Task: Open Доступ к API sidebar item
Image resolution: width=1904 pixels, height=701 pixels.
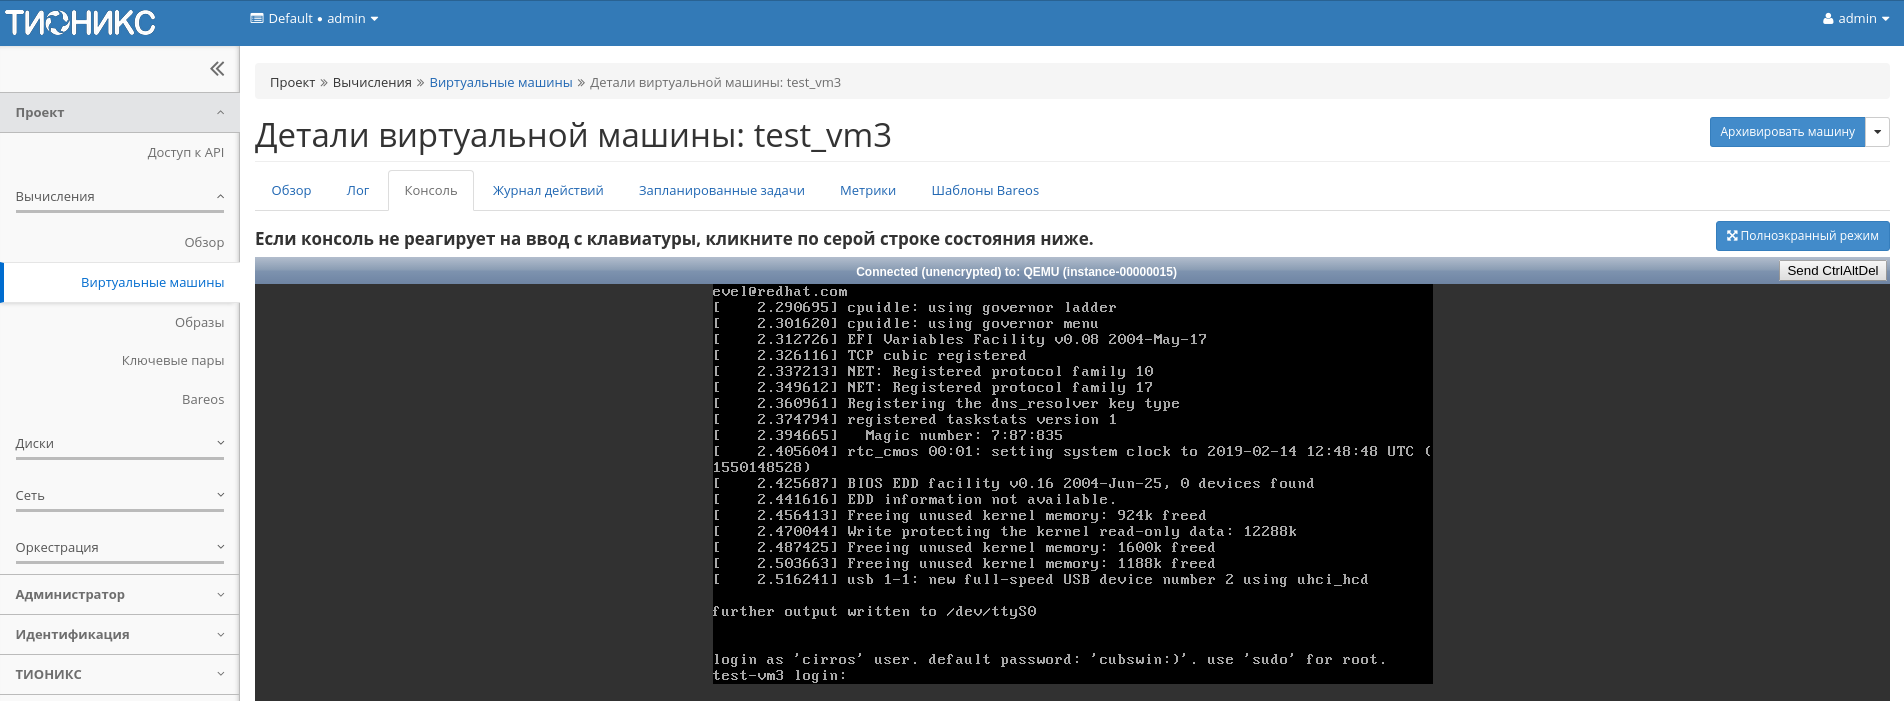Action: coord(186,152)
